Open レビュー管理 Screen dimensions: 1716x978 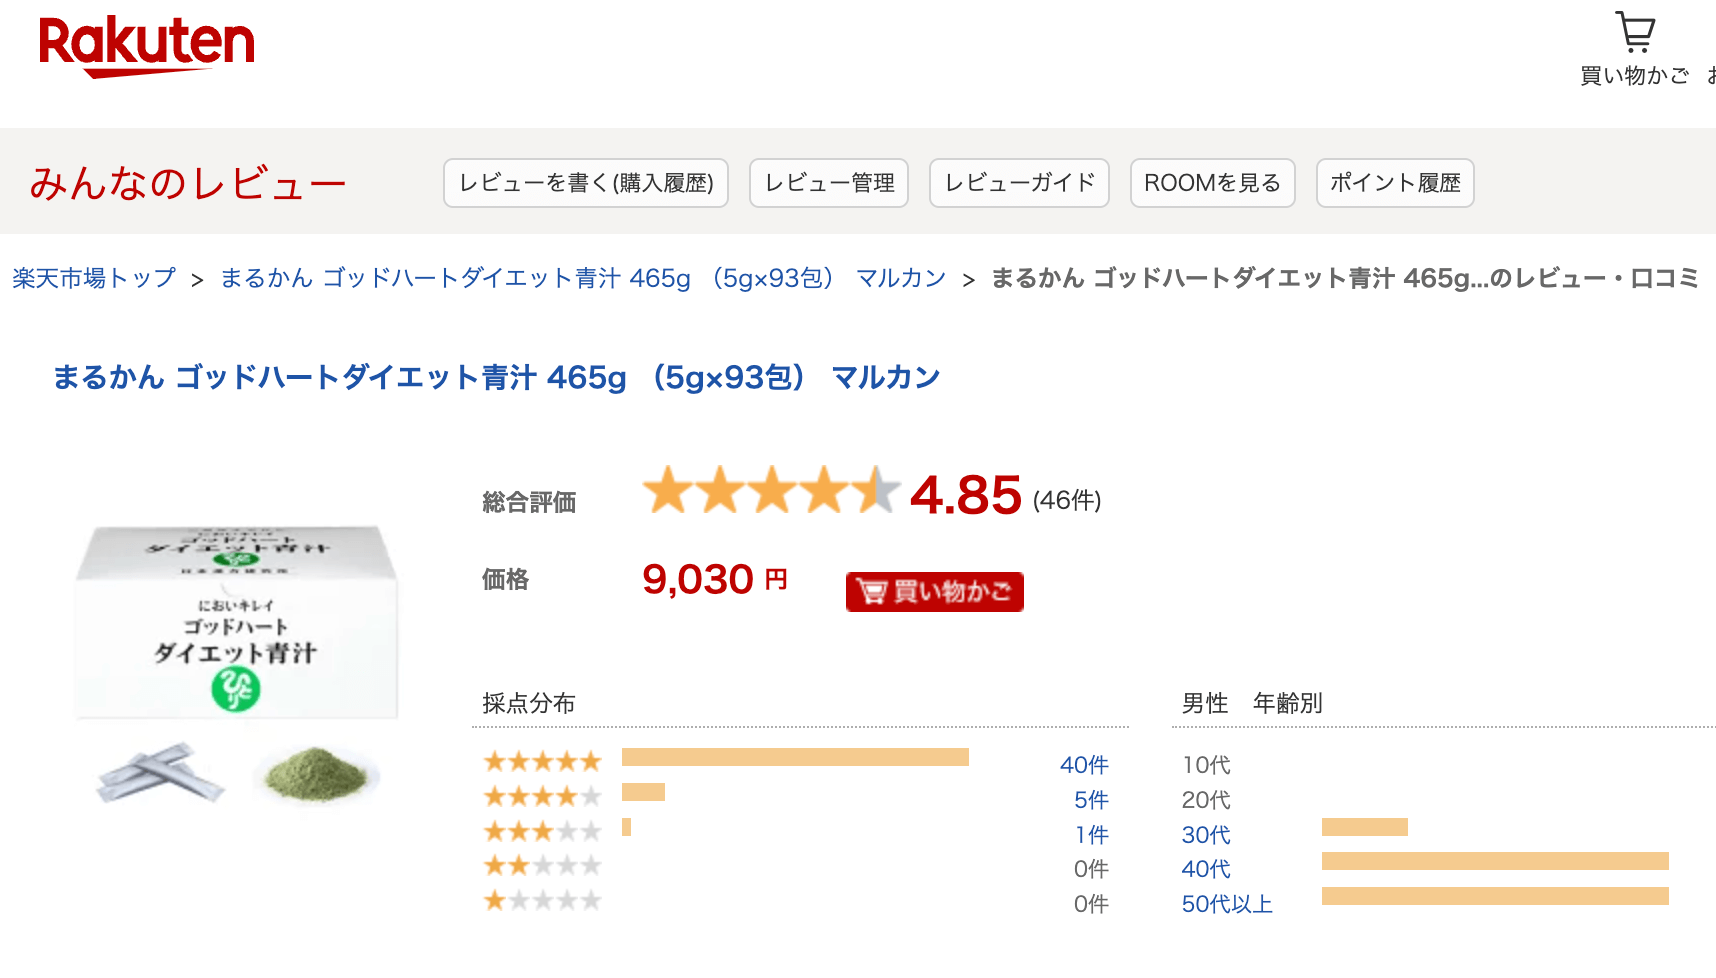coord(829,183)
